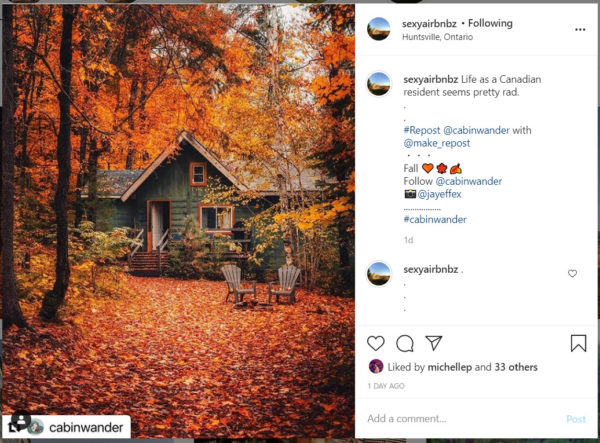This screenshot has height=443, width=600.
Task: Open the #cabinwander hashtag
Action: 435,220
